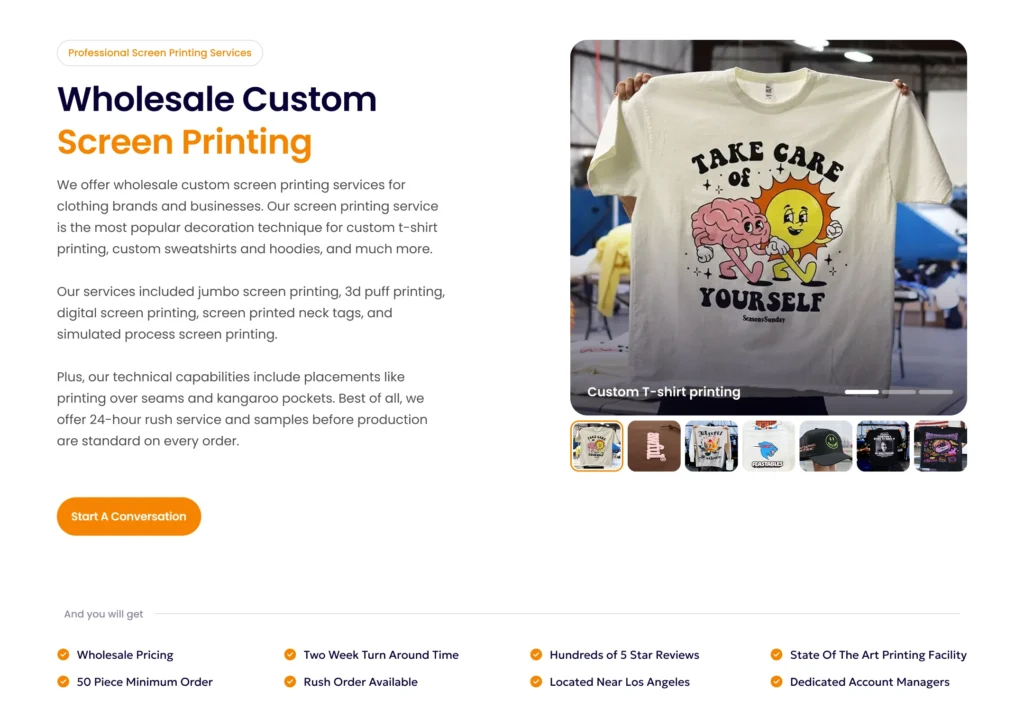The height and width of the screenshot is (728, 1024).
Task: Click the checkmark icon beside Rush Order Available
Action: pos(290,682)
